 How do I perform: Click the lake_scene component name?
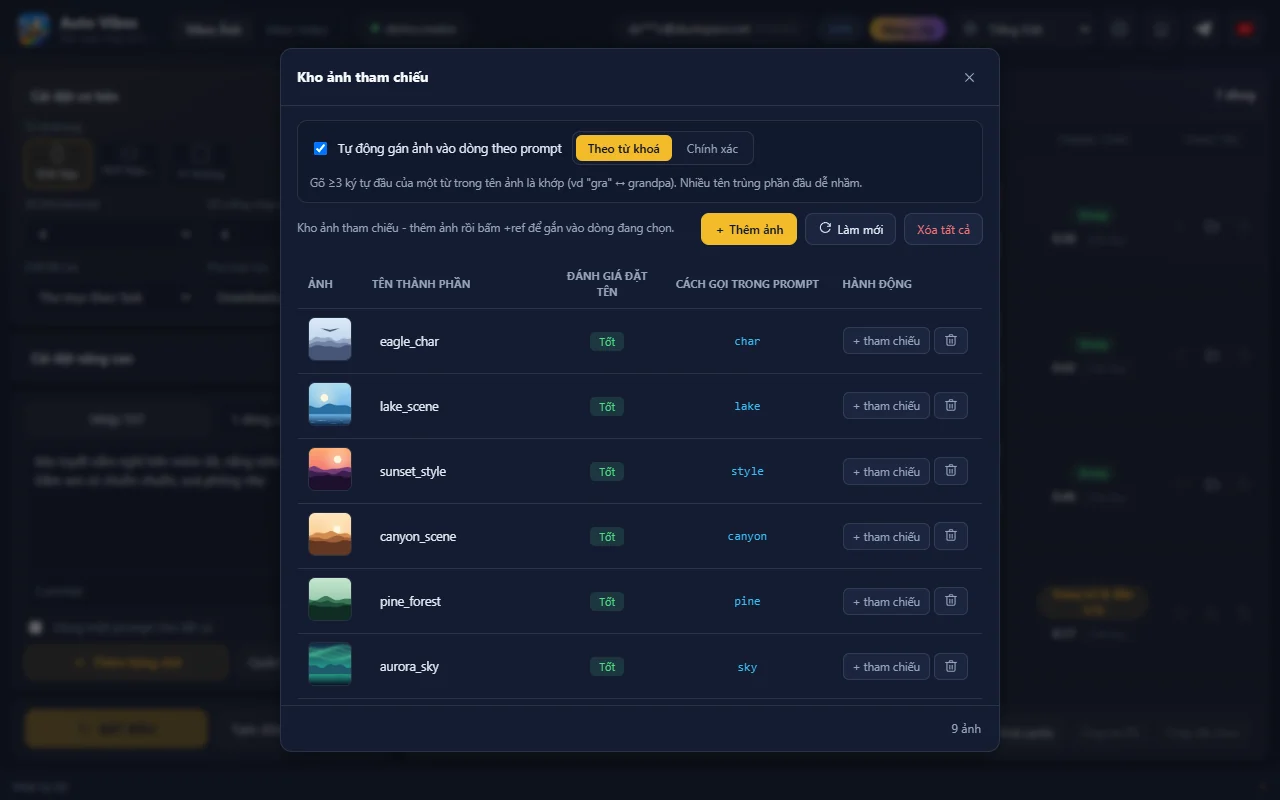(409, 406)
